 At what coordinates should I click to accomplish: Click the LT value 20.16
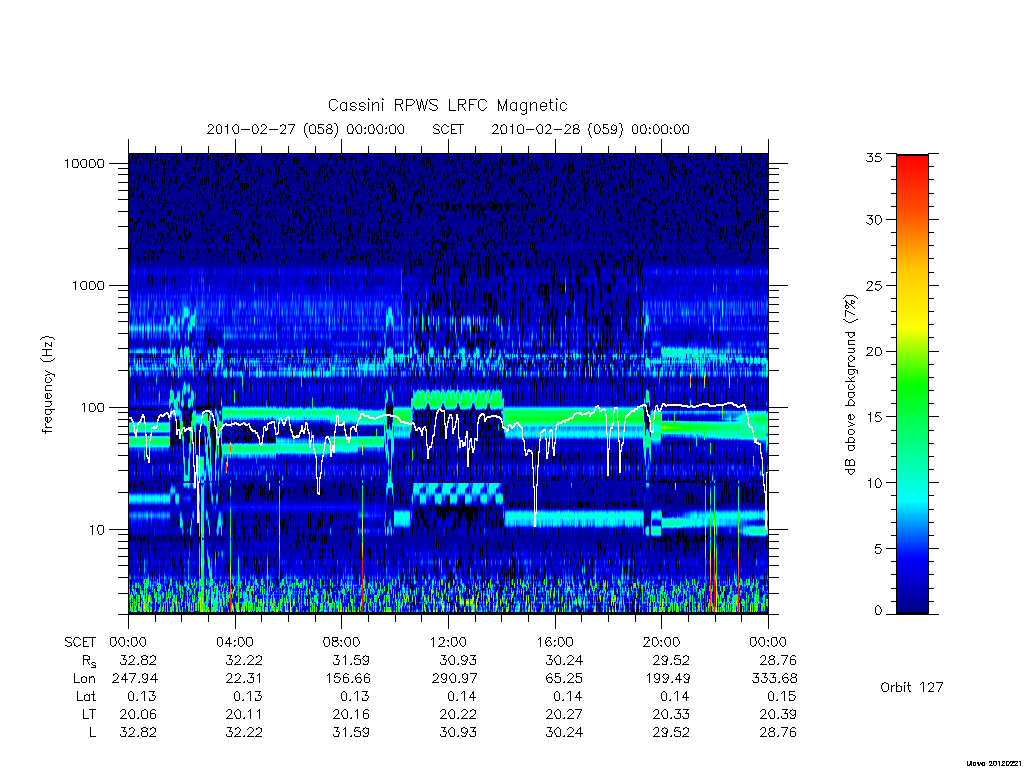point(351,714)
